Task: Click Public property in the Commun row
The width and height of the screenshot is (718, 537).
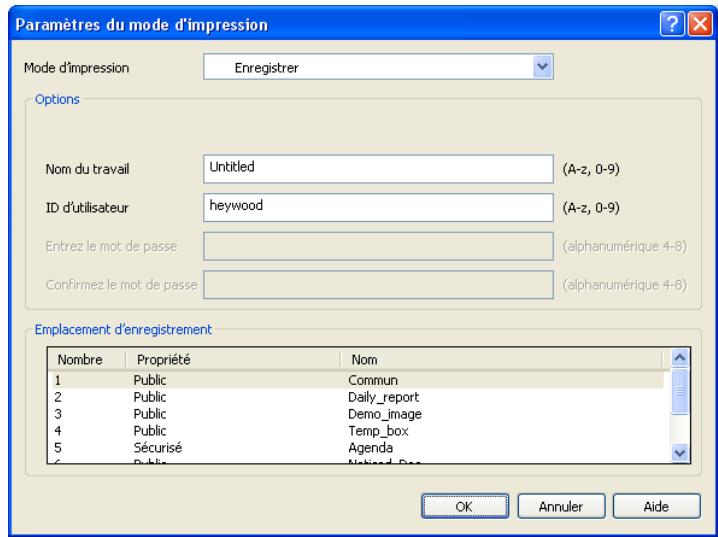Action: [150, 380]
